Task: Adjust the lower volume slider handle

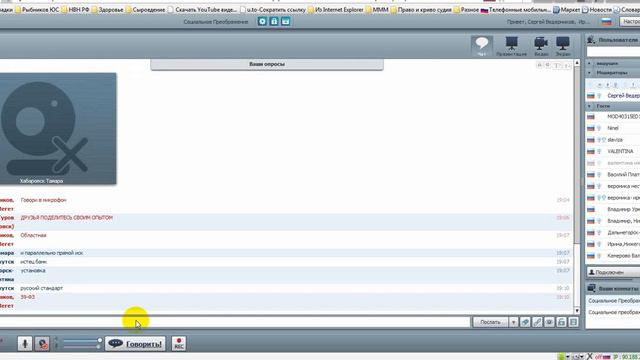Action: point(99,347)
